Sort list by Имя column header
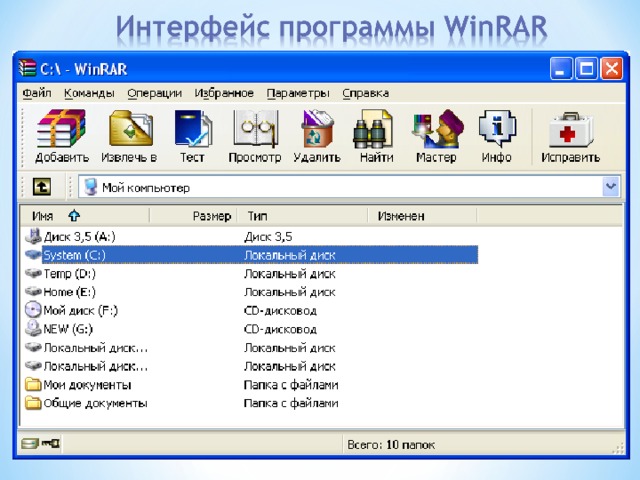 point(43,216)
